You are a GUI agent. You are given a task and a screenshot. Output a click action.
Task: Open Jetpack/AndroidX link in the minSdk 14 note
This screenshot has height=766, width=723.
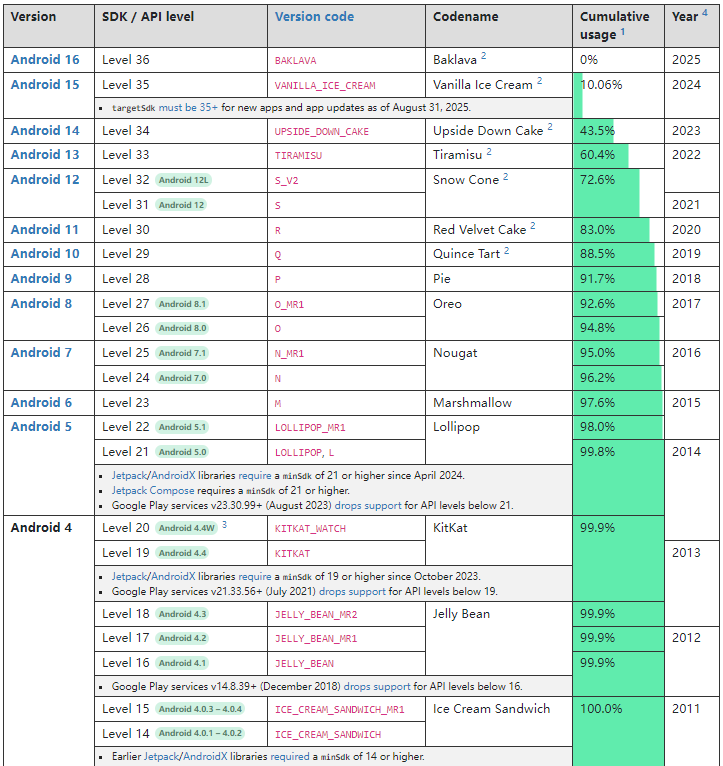click(186, 757)
